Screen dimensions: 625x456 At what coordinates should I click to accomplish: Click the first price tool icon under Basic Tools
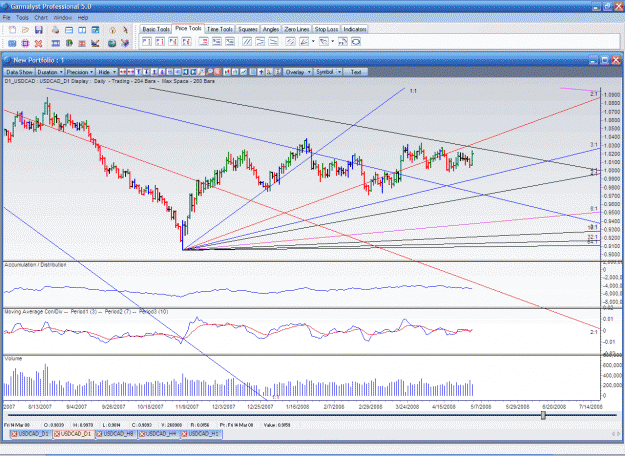147,41
